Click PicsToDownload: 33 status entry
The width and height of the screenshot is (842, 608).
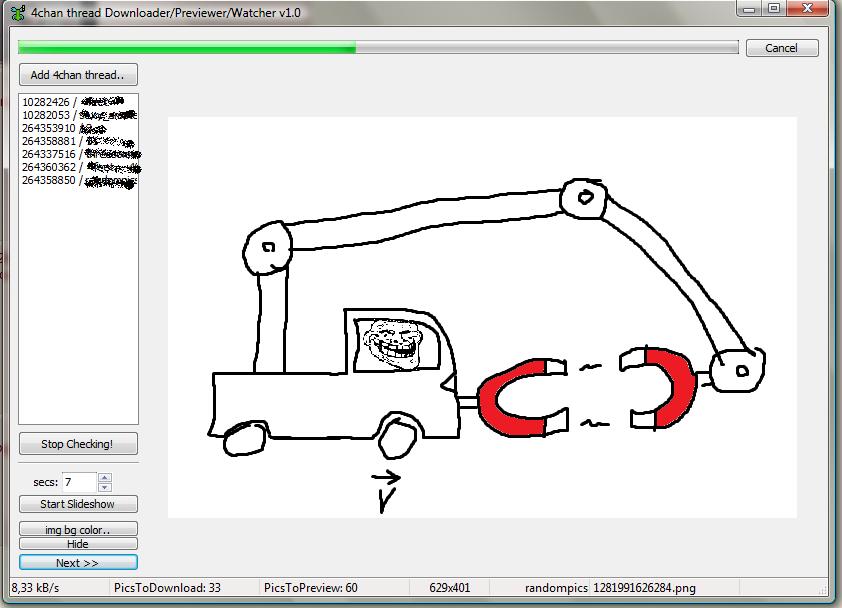[167, 588]
